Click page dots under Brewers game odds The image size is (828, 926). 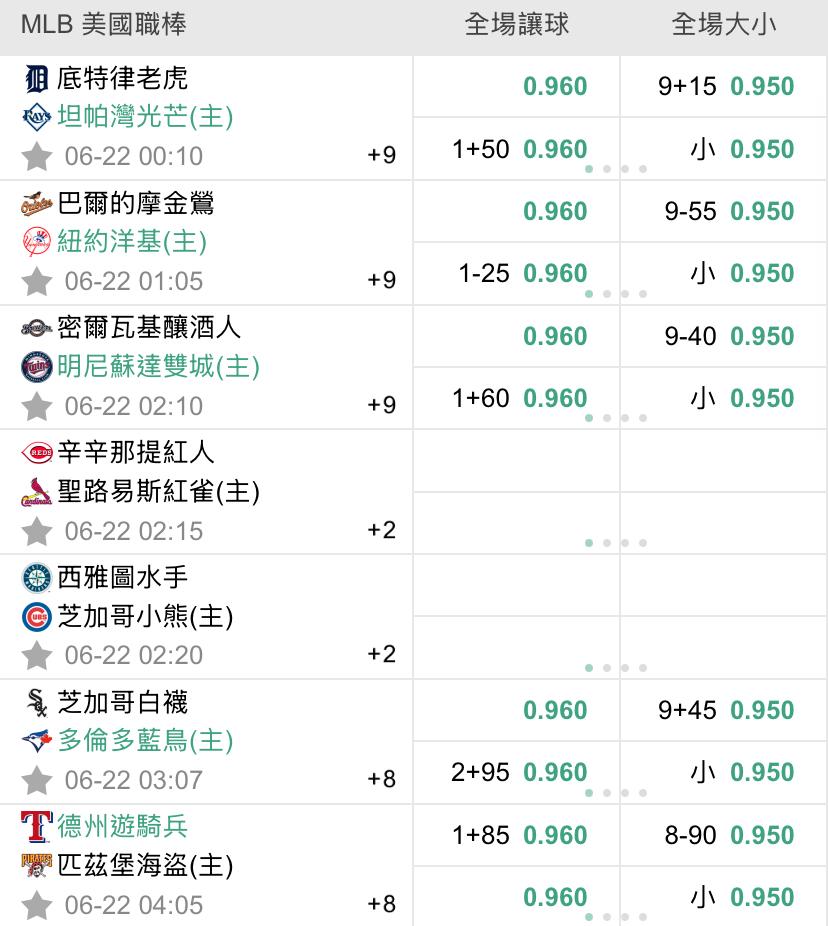coord(616,418)
